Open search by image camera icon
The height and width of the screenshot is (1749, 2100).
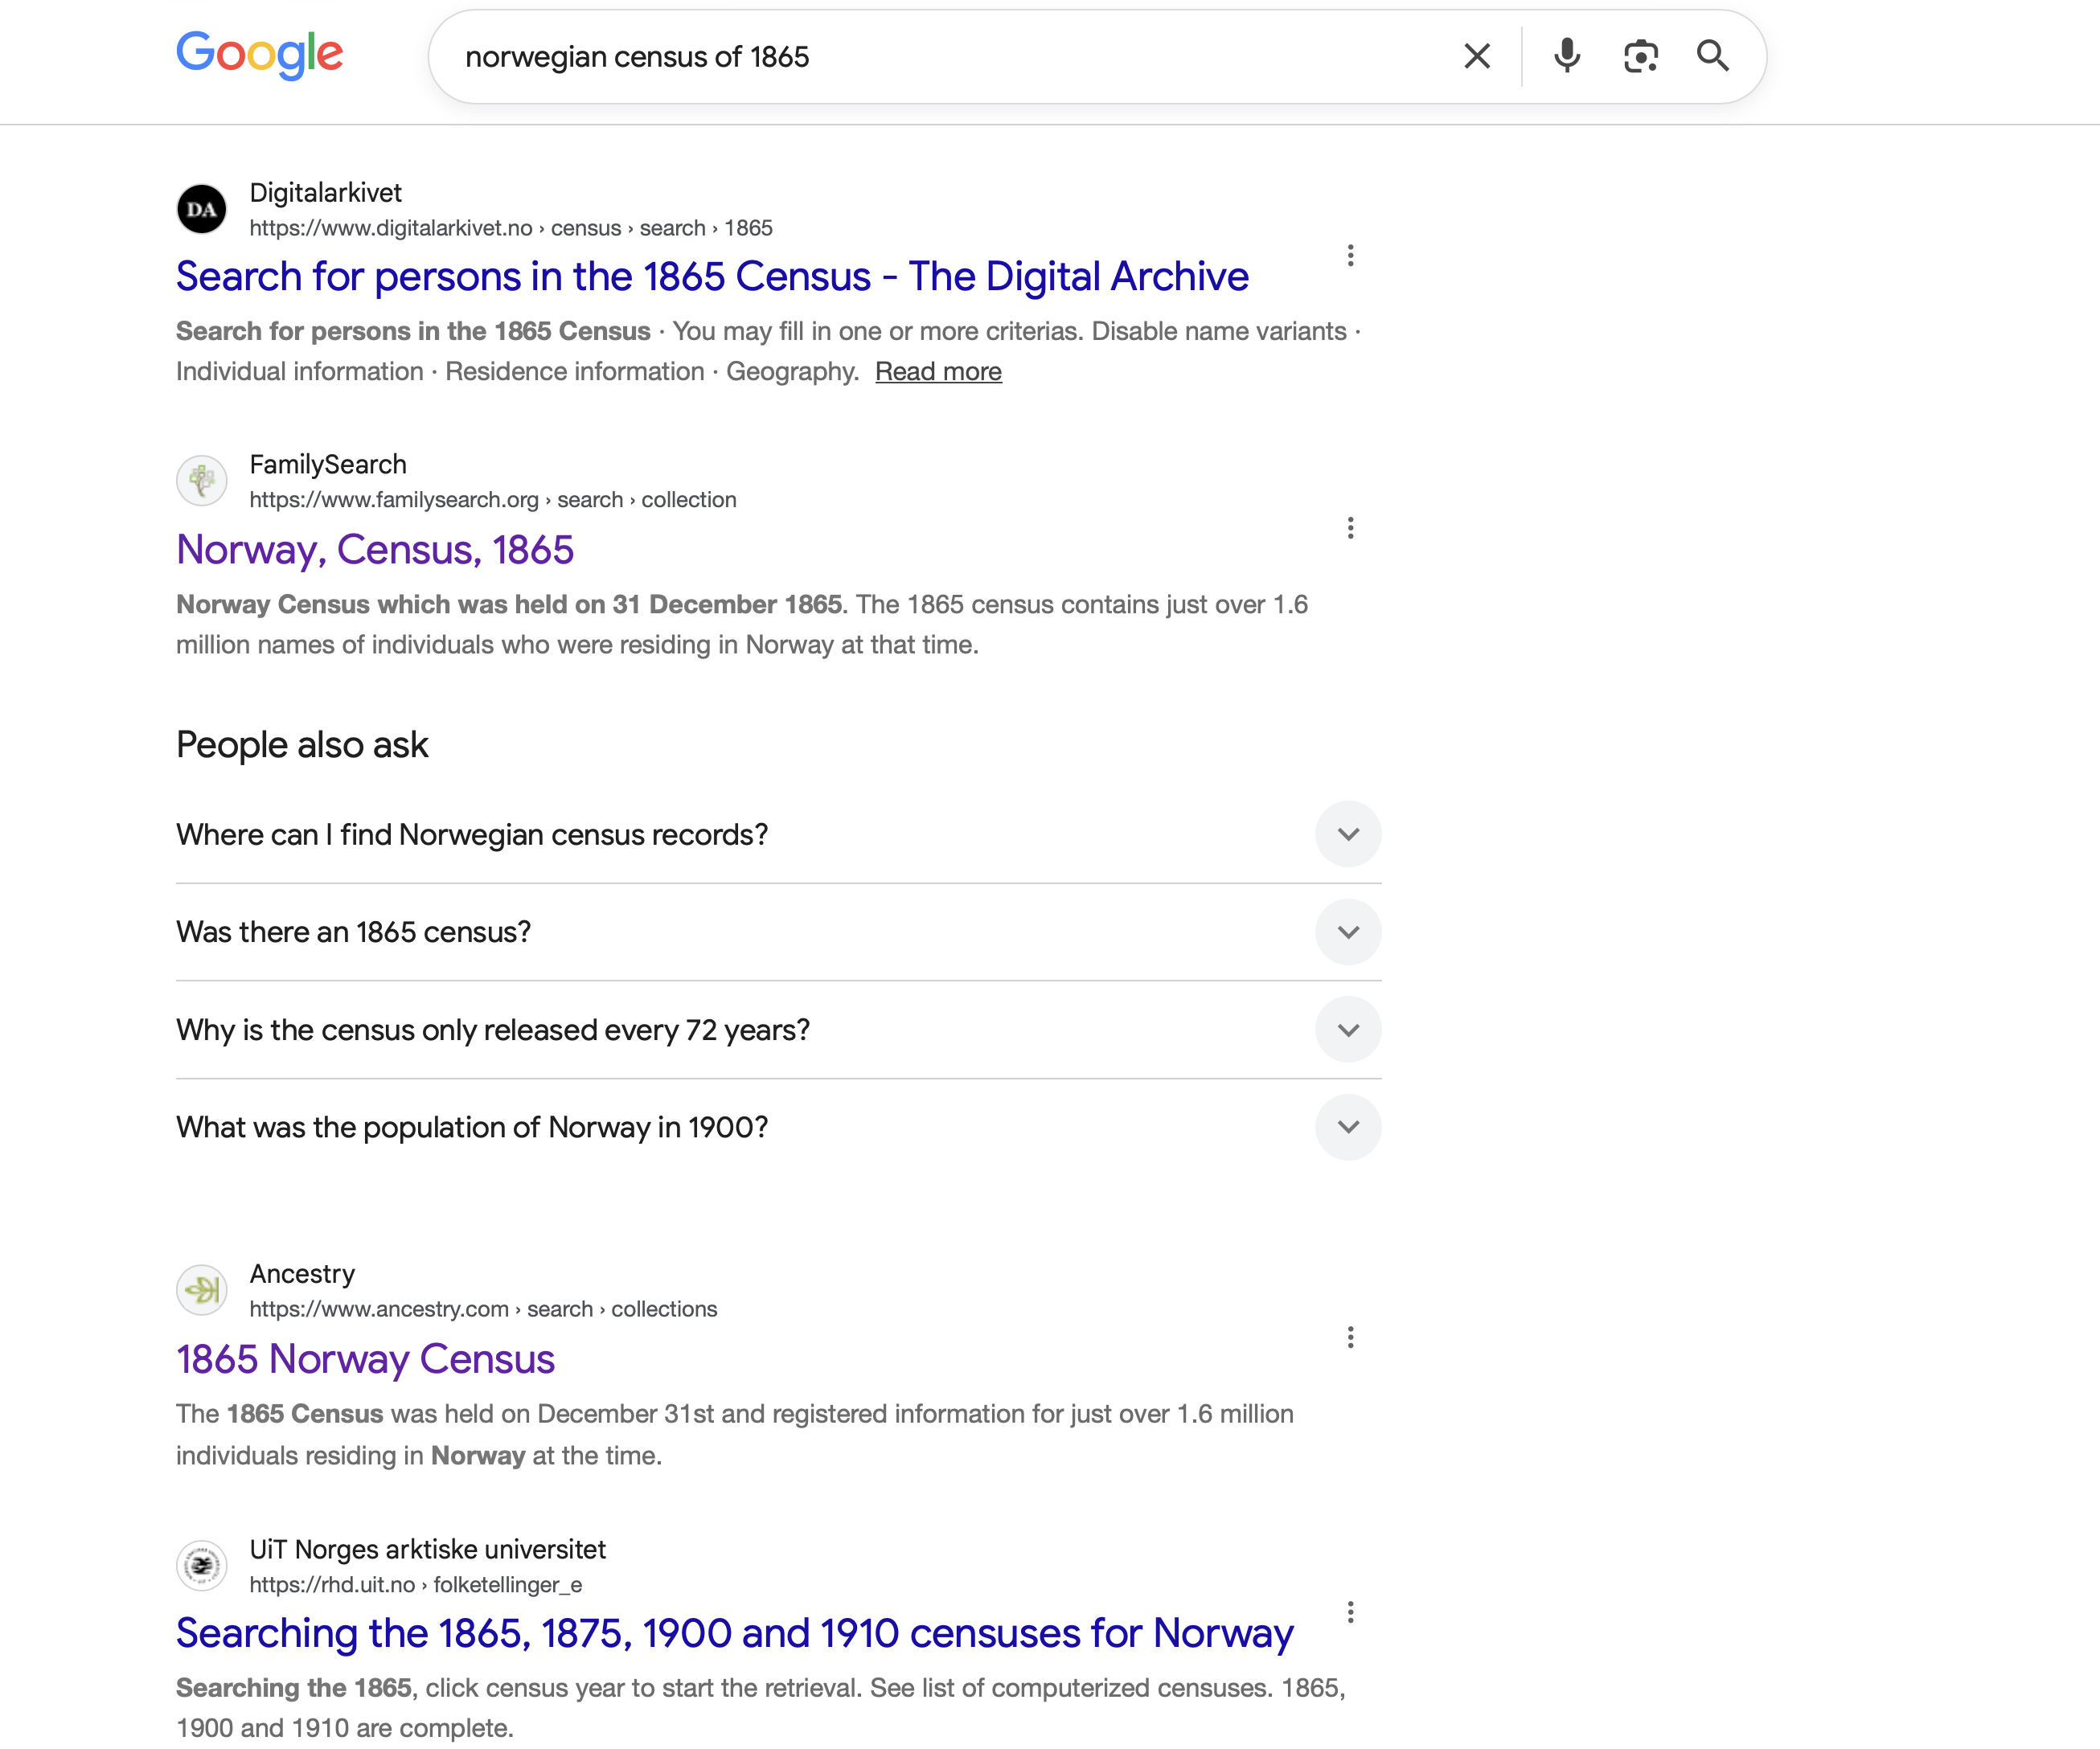[x=1641, y=56]
